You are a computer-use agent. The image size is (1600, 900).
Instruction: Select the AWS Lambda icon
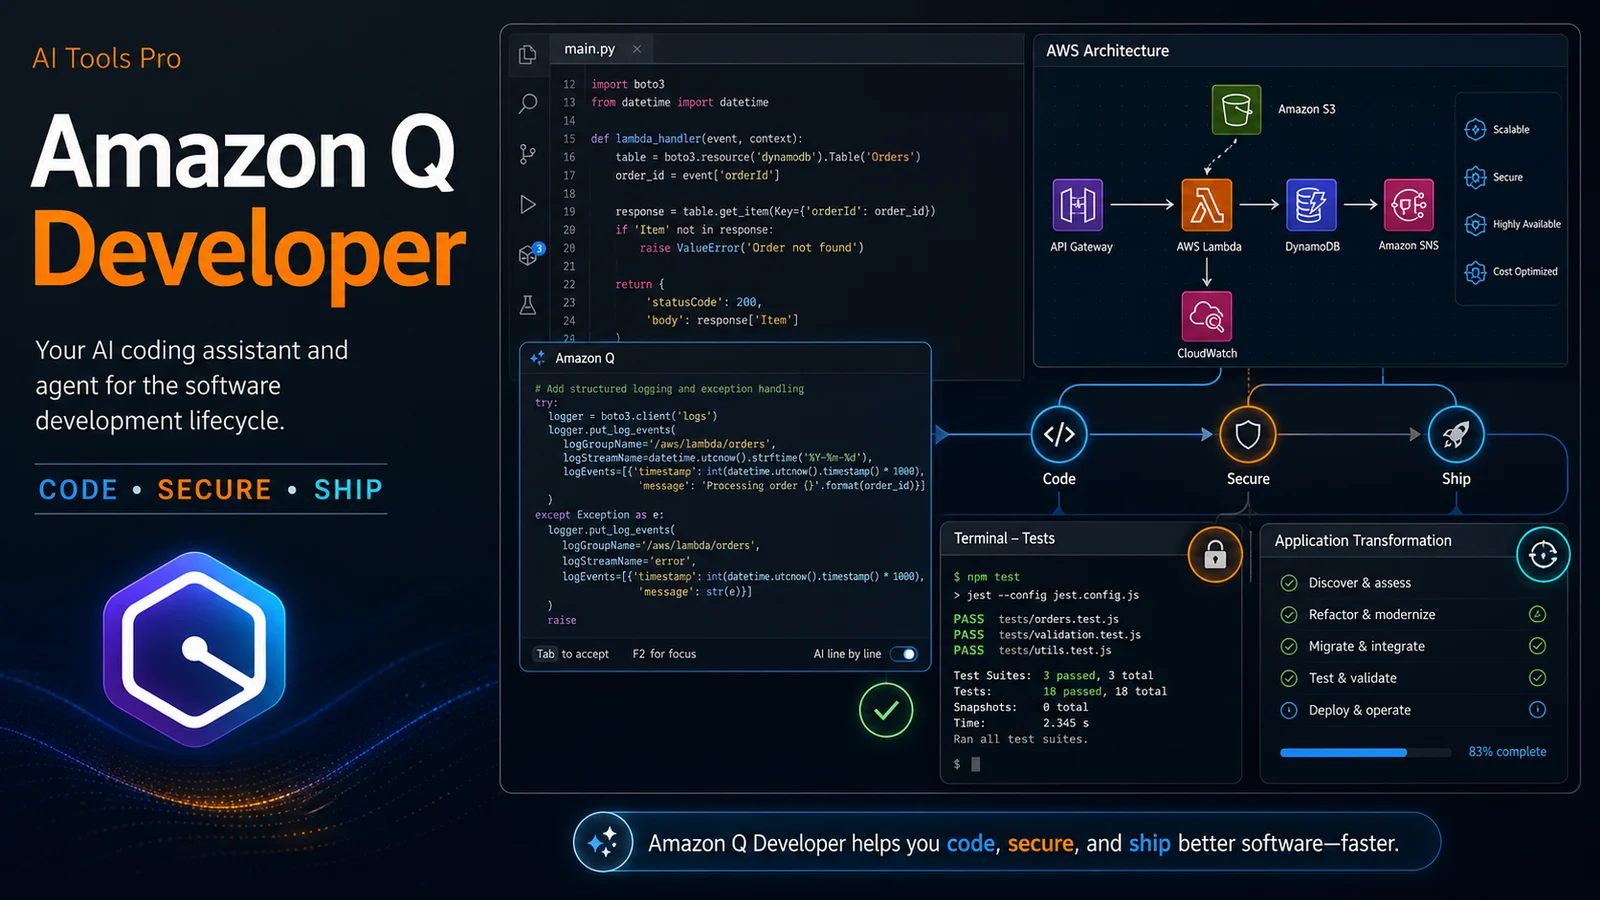pyautogui.click(x=1207, y=204)
